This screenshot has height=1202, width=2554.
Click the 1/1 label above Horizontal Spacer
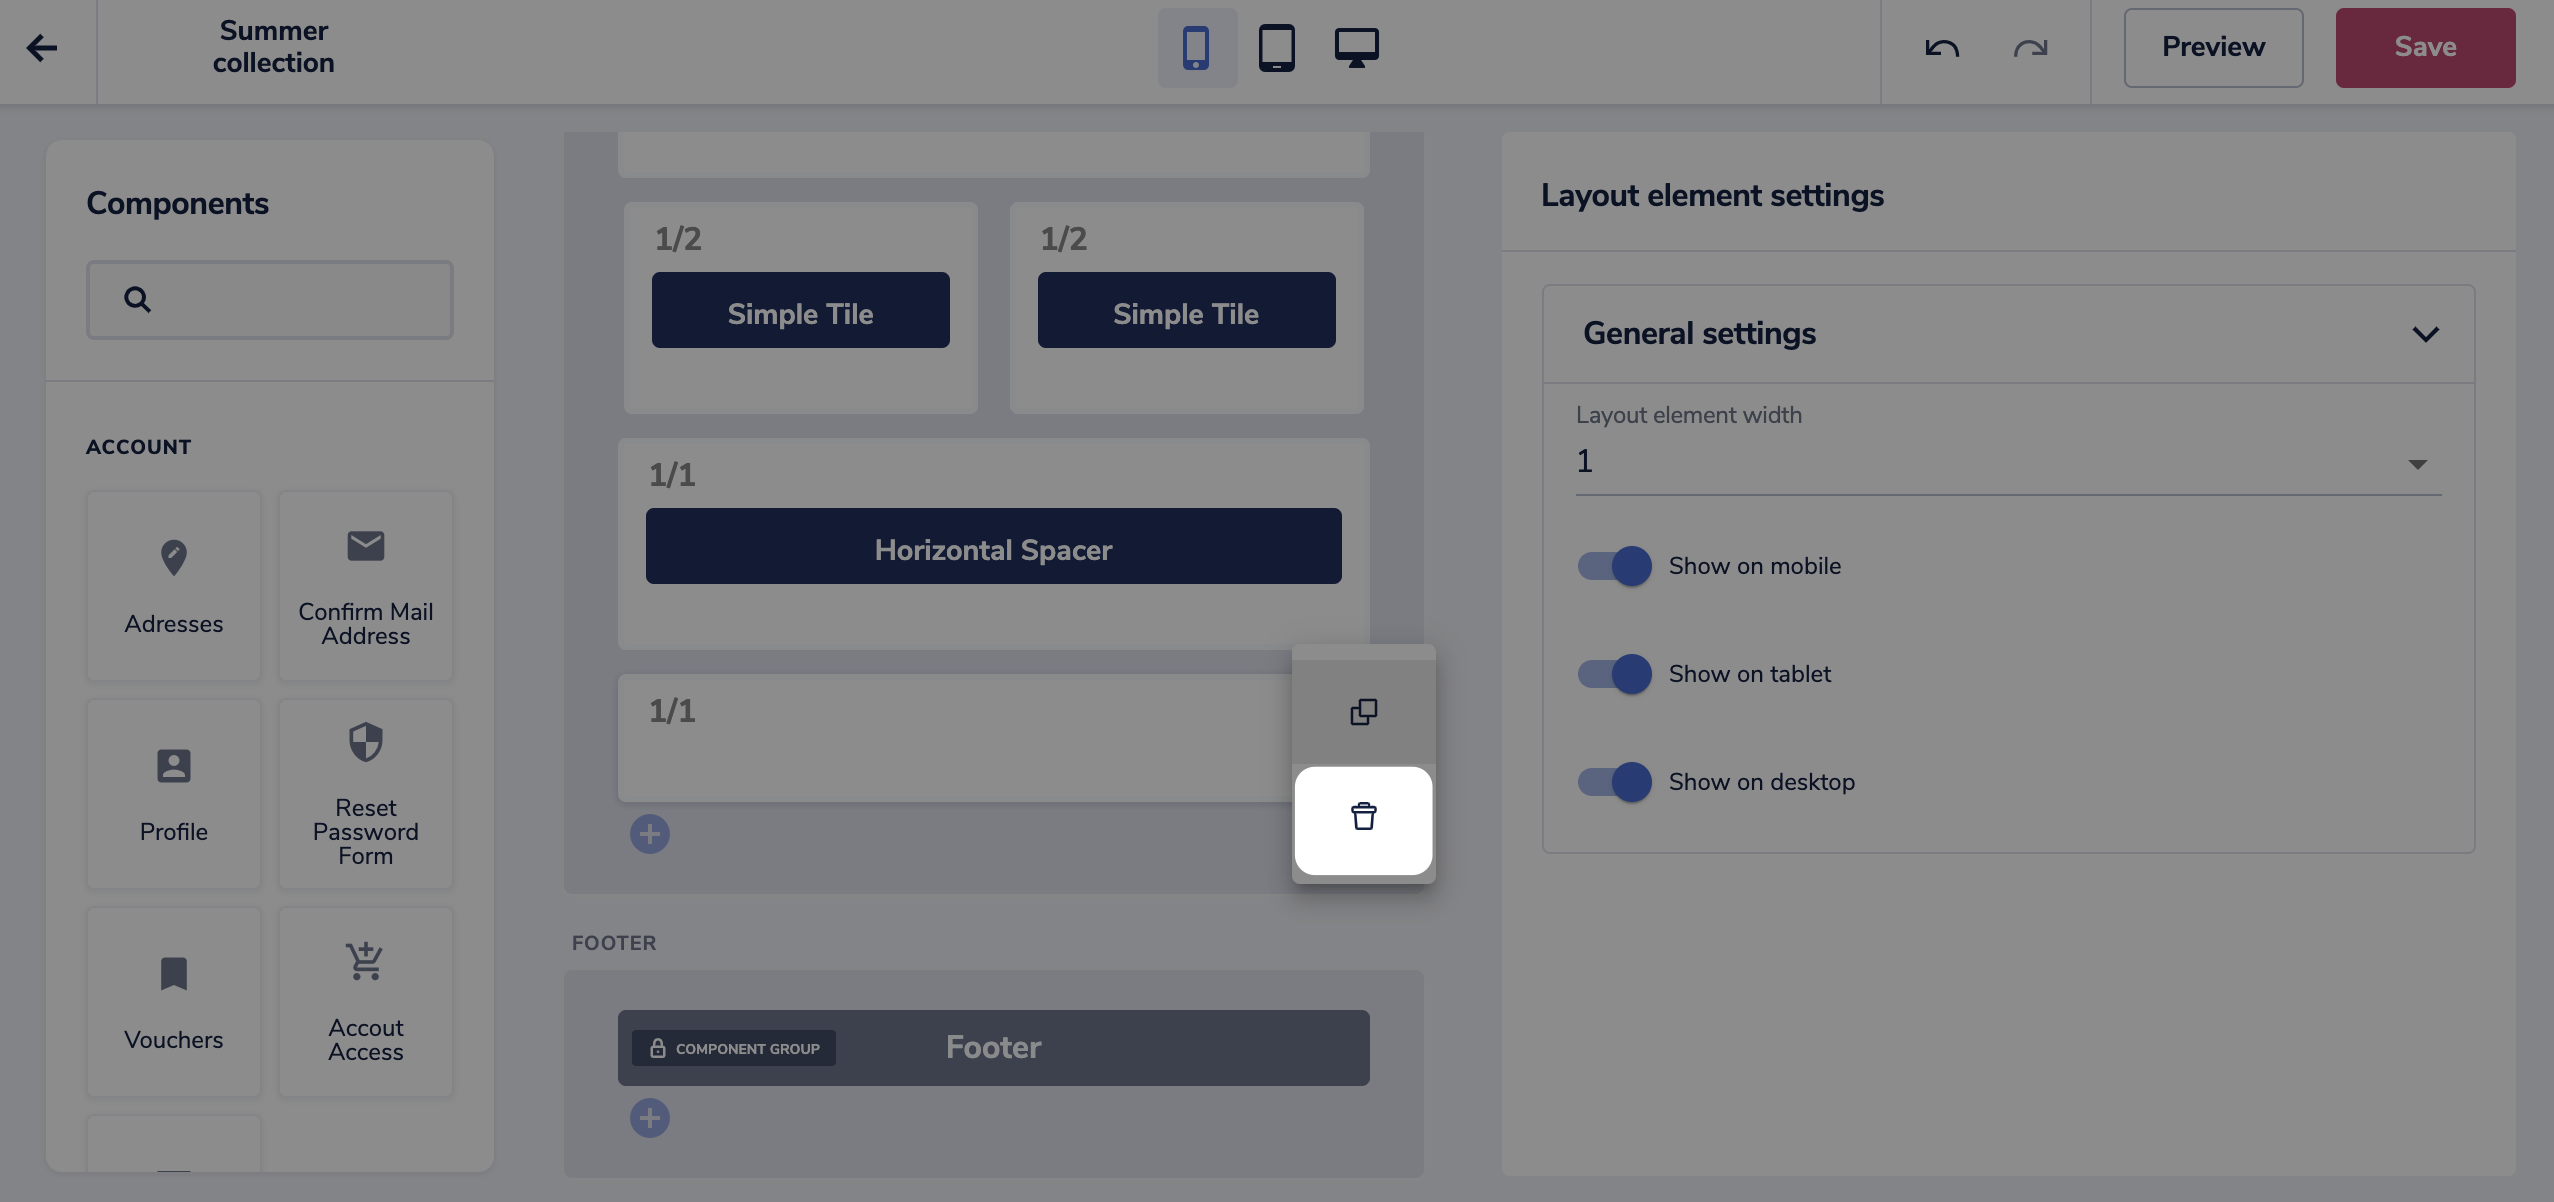672,475
